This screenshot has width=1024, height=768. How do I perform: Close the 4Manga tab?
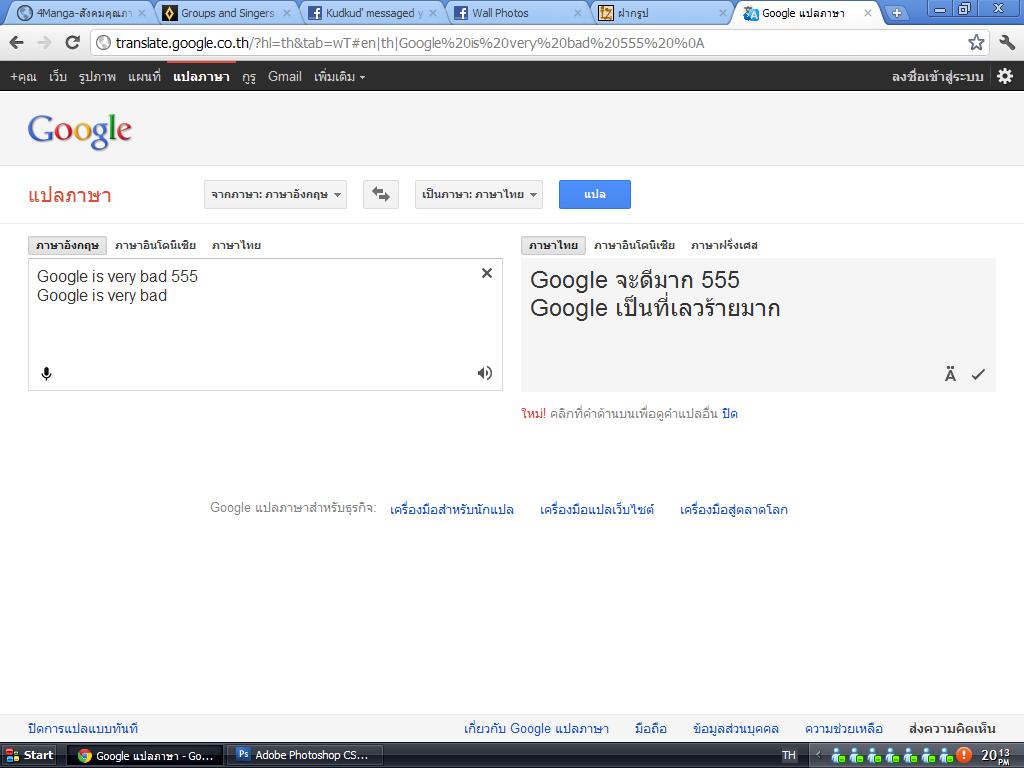coord(142,13)
